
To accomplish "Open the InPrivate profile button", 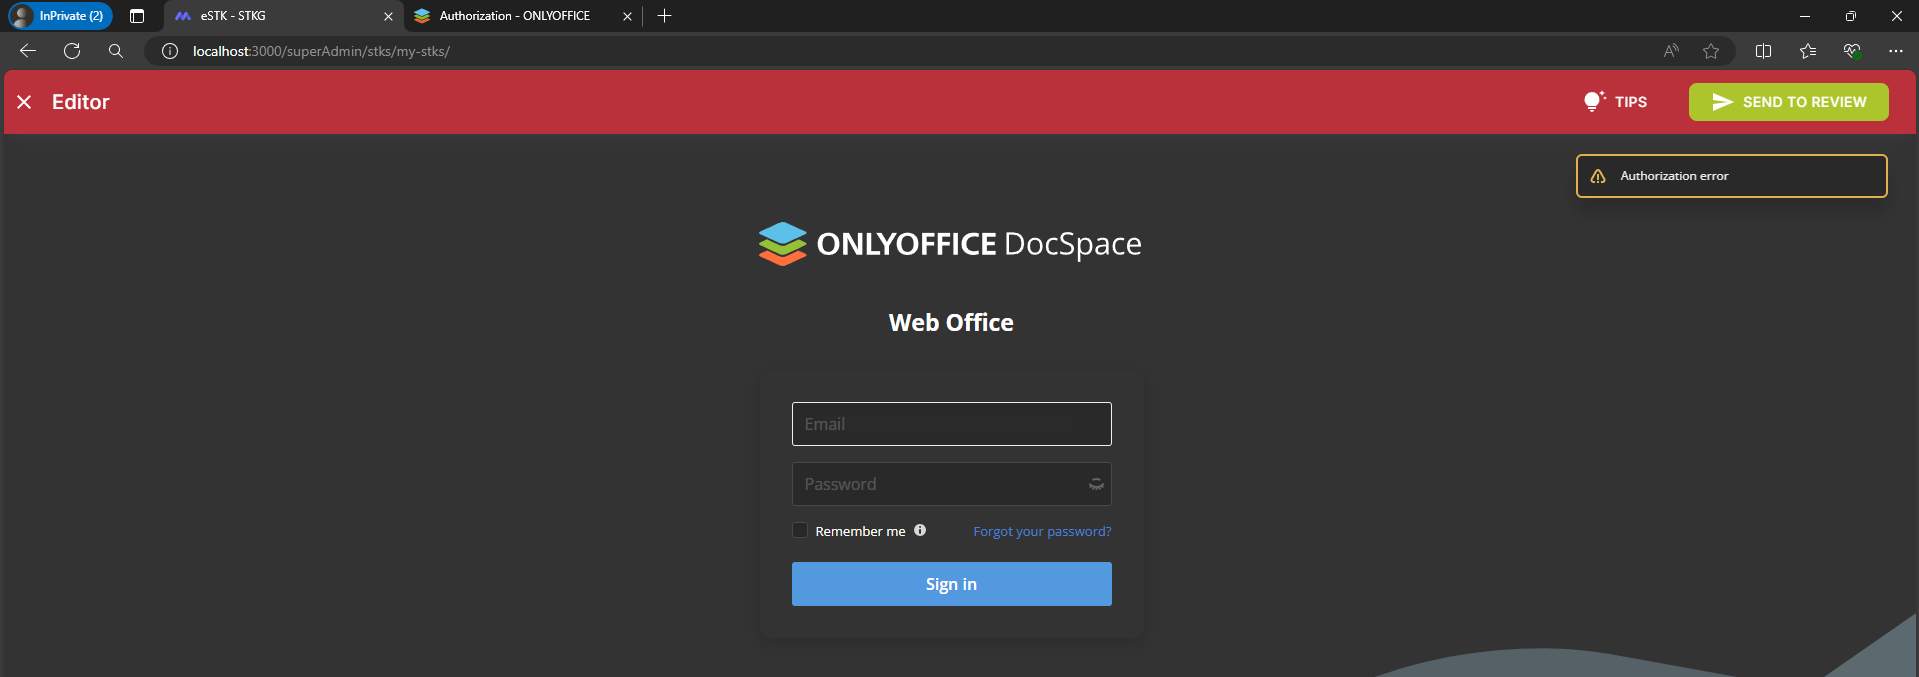I will click(x=60, y=16).
